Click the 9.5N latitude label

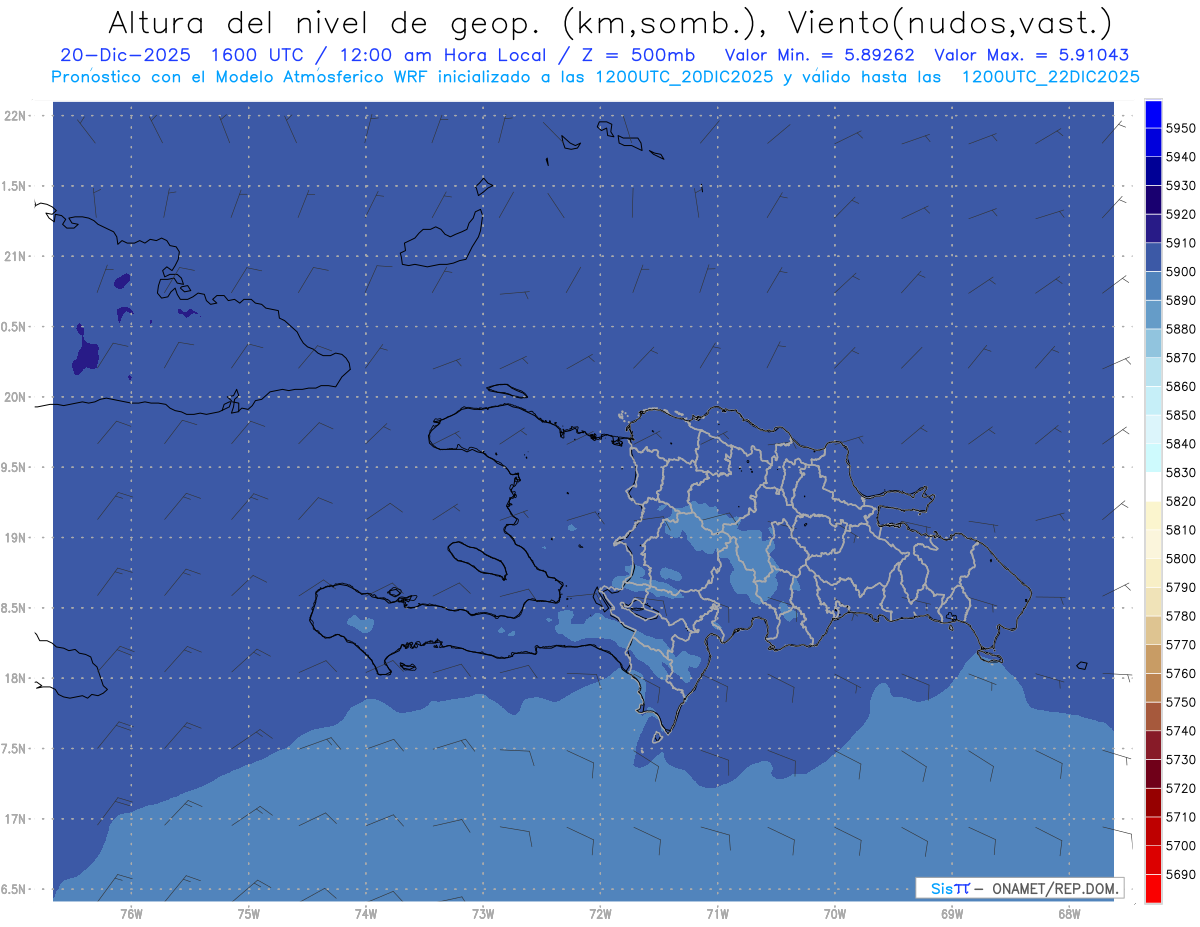(x=14, y=468)
